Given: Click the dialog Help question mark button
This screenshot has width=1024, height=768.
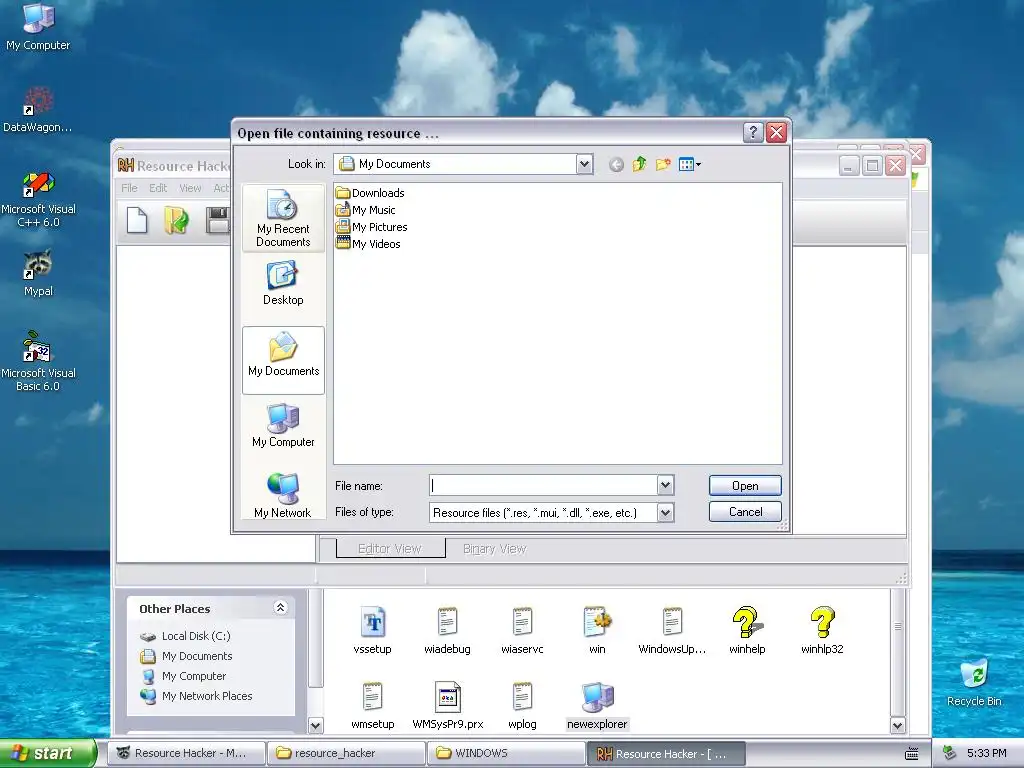Looking at the screenshot, I should pyautogui.click(x=753, y=133).
